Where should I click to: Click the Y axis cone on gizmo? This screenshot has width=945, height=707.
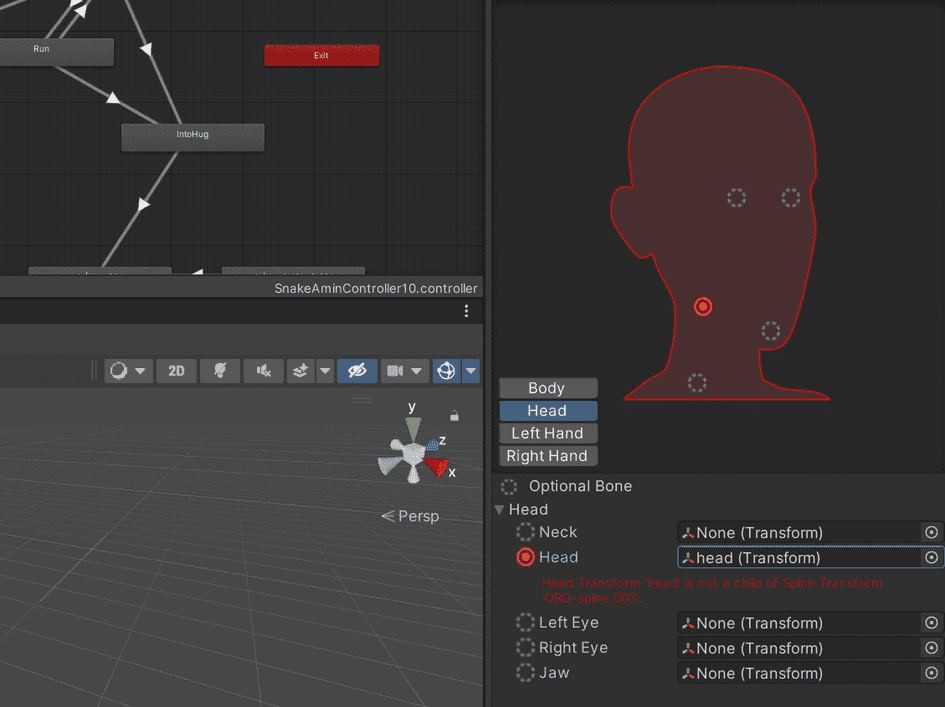pos(413,429)
